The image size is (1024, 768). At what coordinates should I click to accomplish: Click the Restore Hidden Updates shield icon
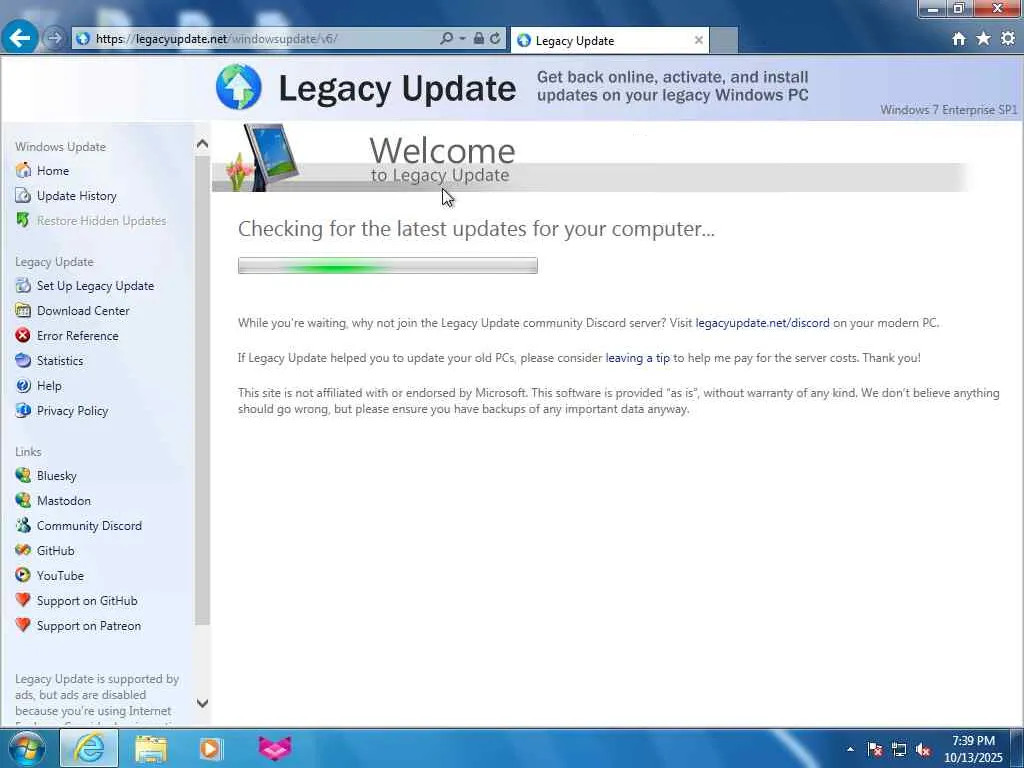[24, 220]
